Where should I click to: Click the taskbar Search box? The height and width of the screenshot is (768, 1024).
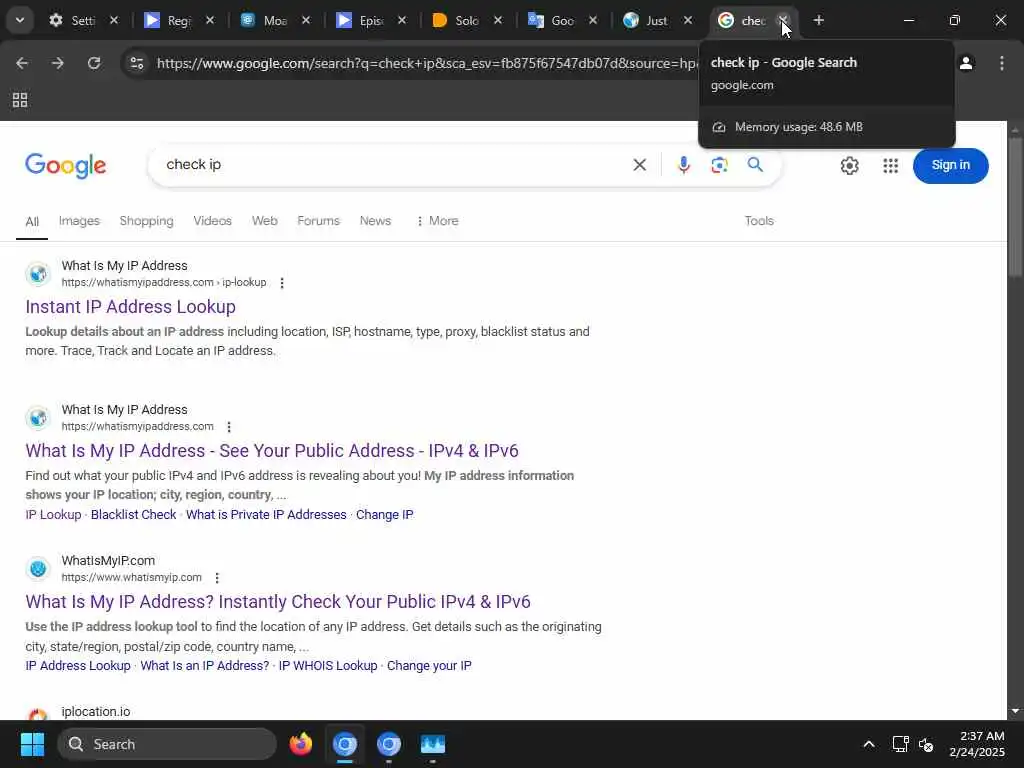[167, 744]
